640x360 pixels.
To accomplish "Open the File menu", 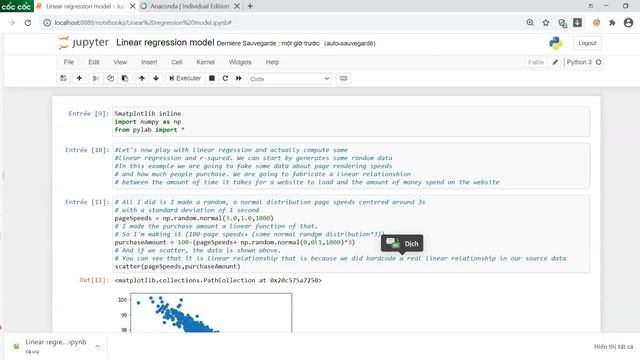I will tap(69, 62).
